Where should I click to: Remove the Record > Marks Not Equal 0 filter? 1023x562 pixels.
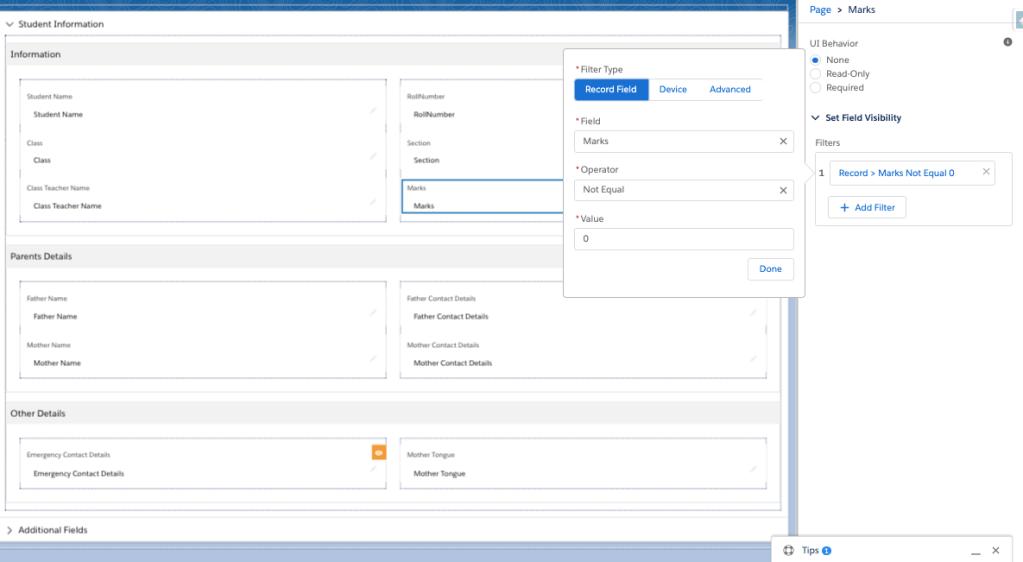click(x=985, y=172)
